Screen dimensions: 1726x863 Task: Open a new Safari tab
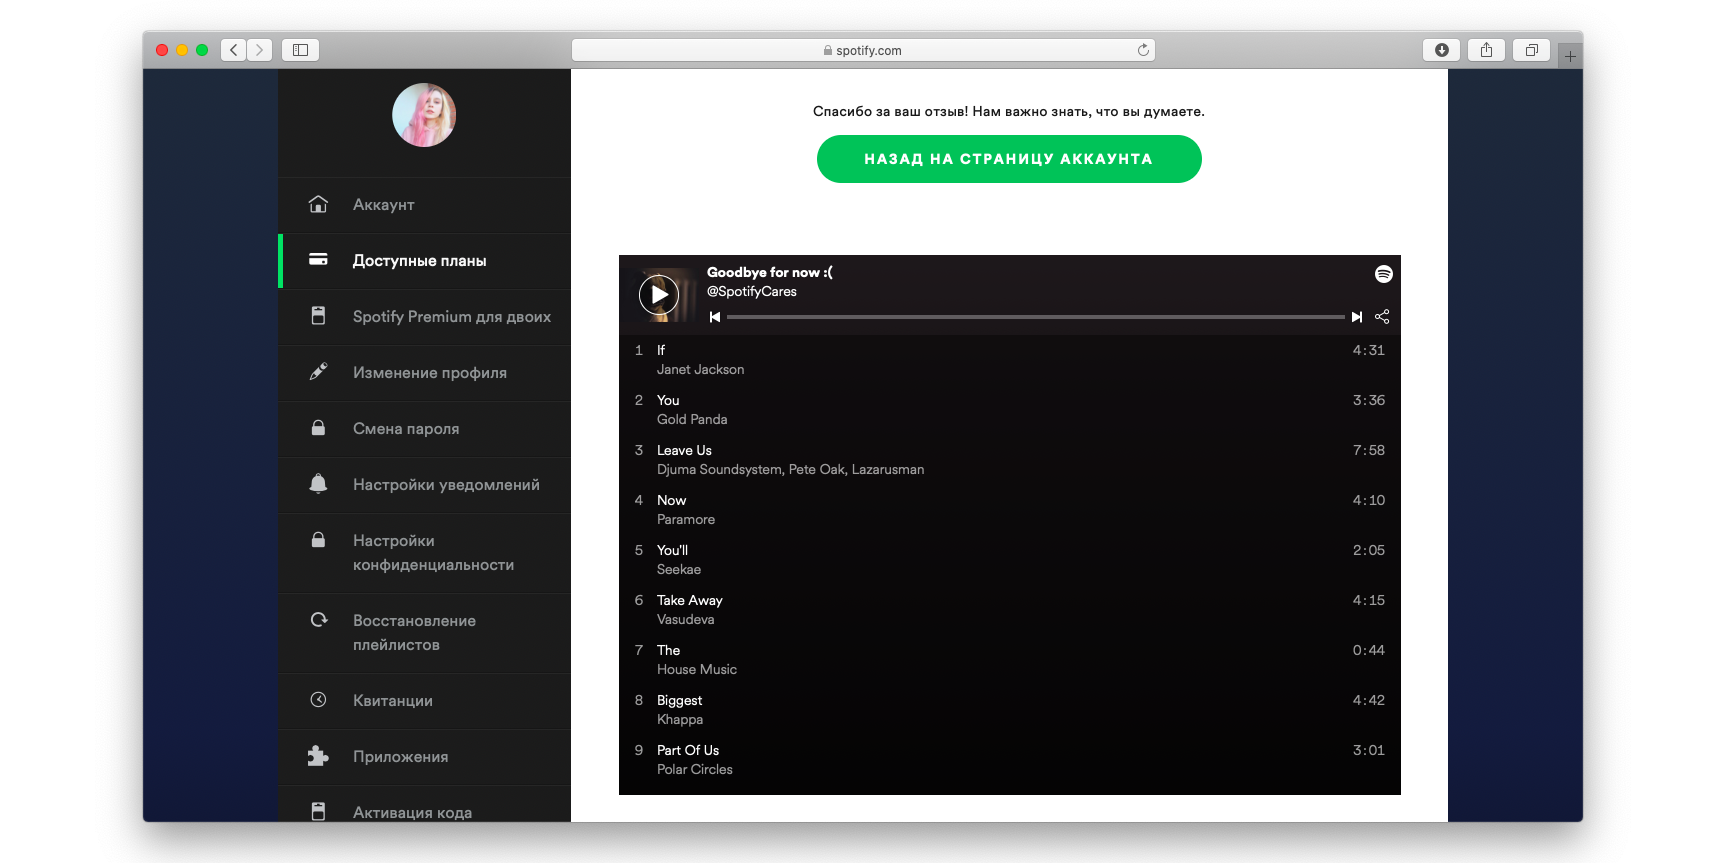[1570, 56]
